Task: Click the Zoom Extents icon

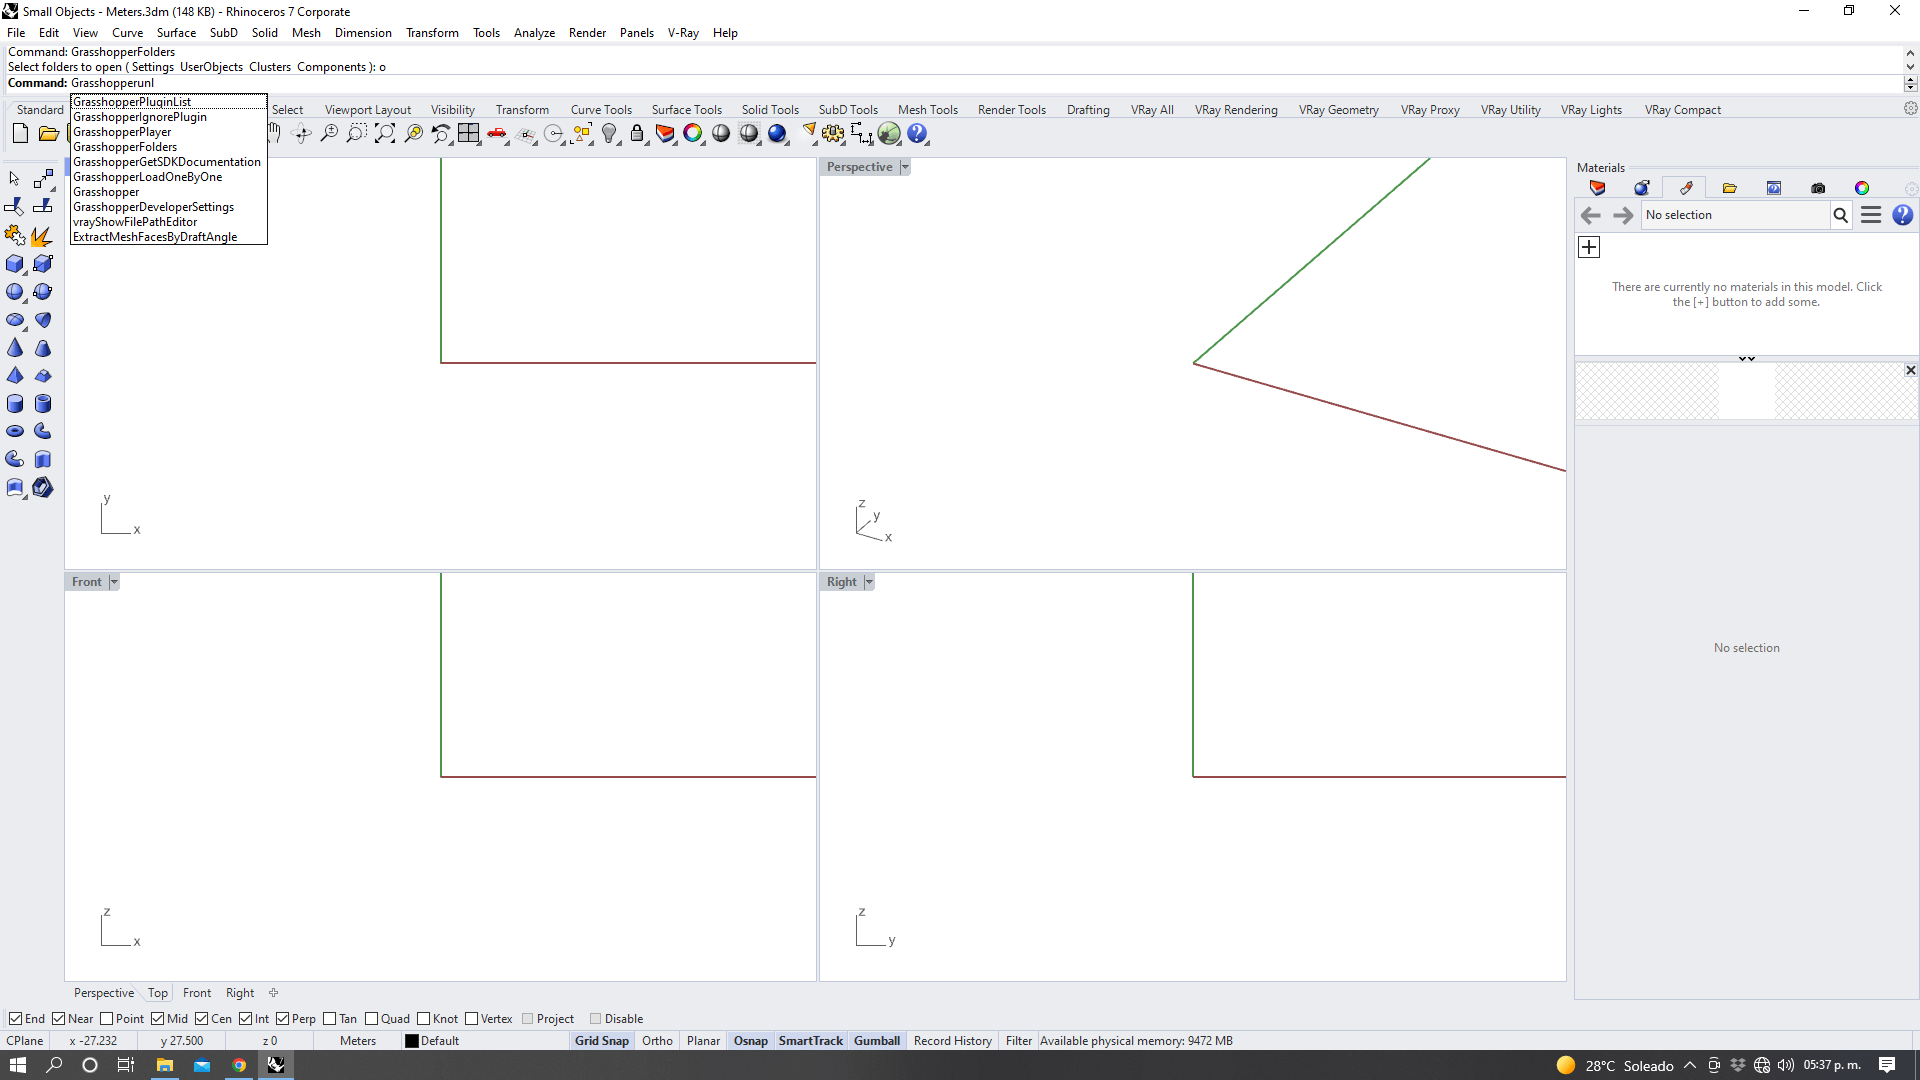Action: click(385, 134)
